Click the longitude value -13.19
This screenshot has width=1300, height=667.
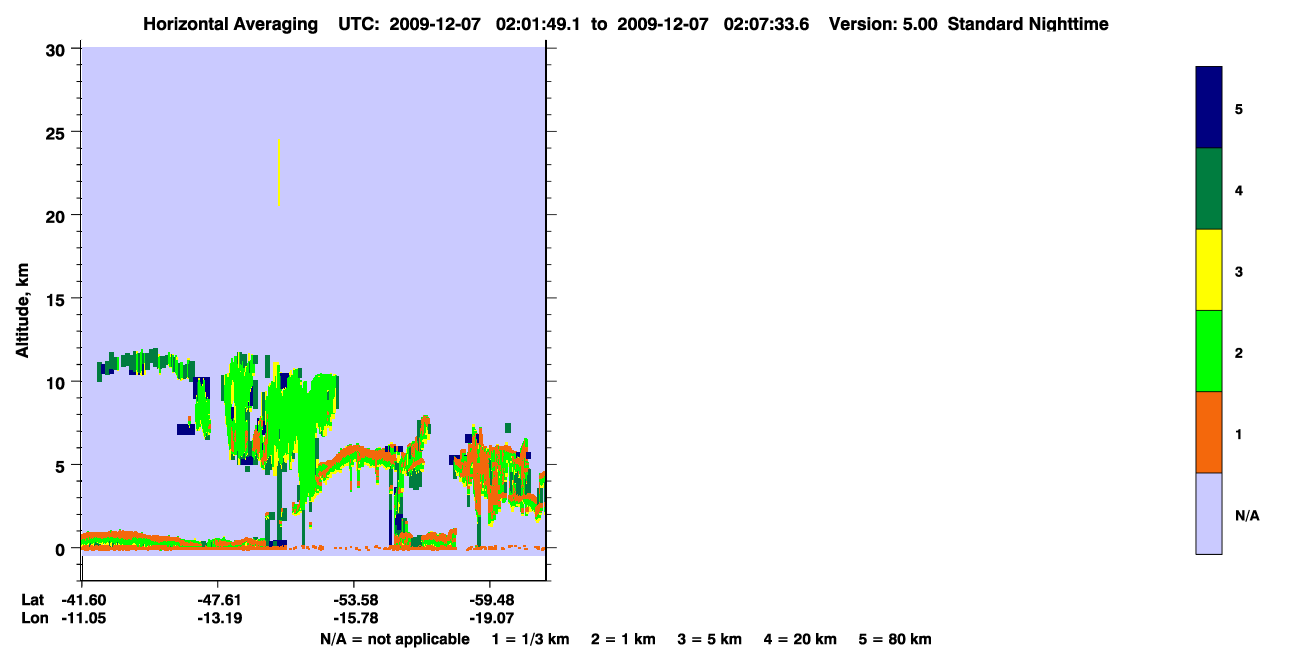(219, 618)
